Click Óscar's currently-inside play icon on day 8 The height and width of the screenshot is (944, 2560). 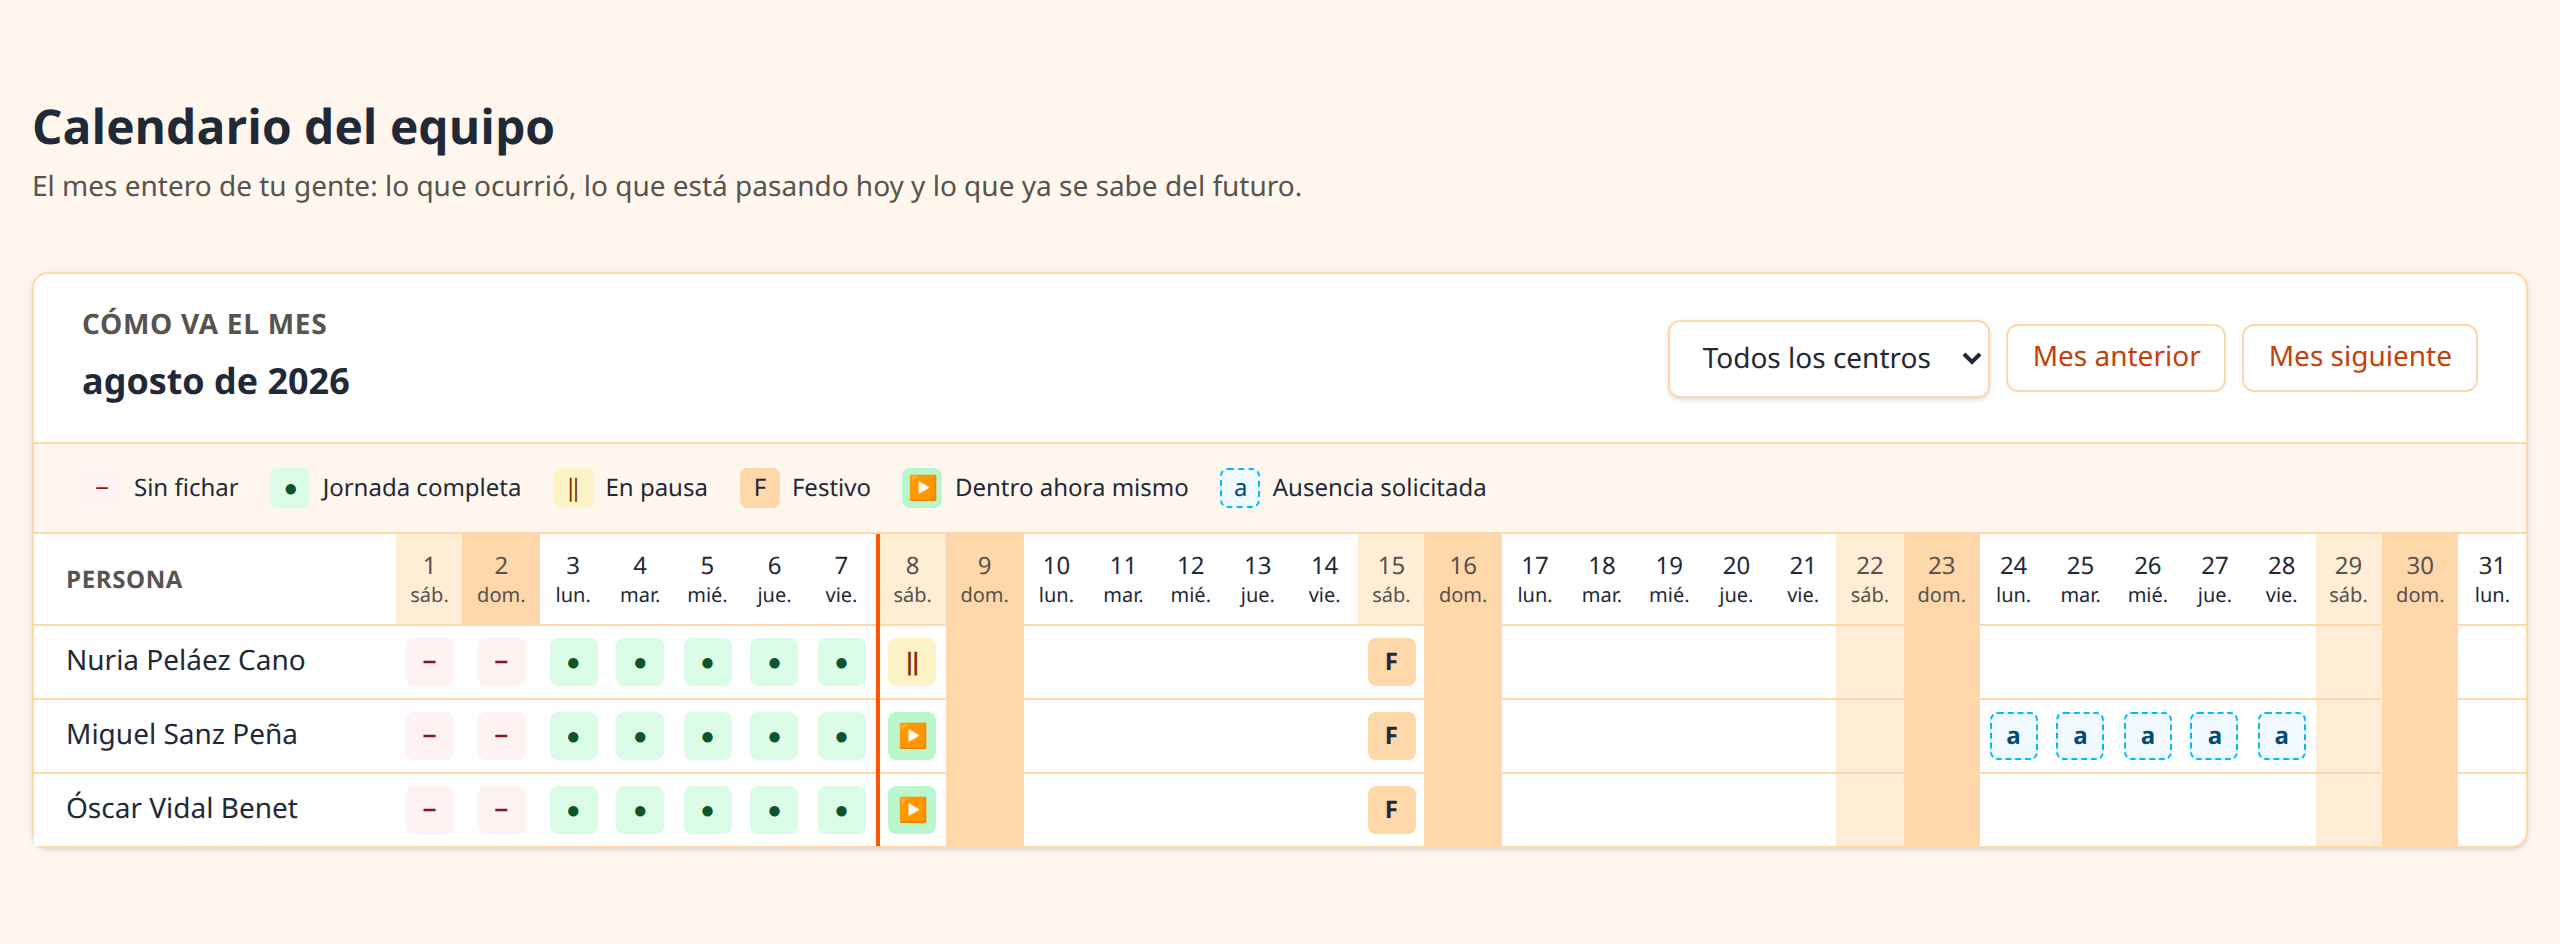(912, 810)
